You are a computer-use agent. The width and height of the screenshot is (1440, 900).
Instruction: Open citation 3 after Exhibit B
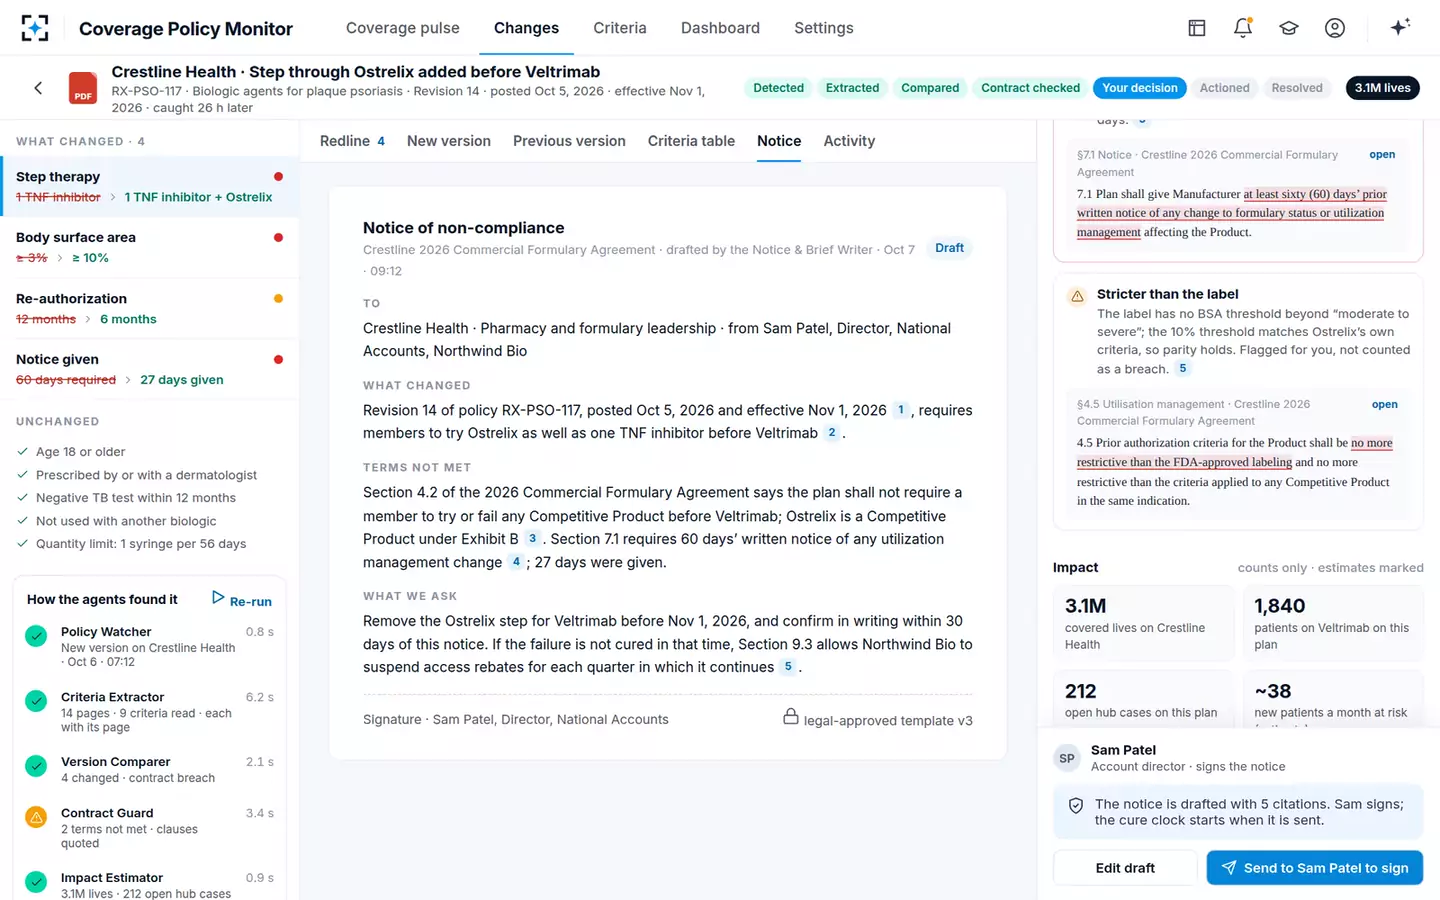(x=532, y=539)
